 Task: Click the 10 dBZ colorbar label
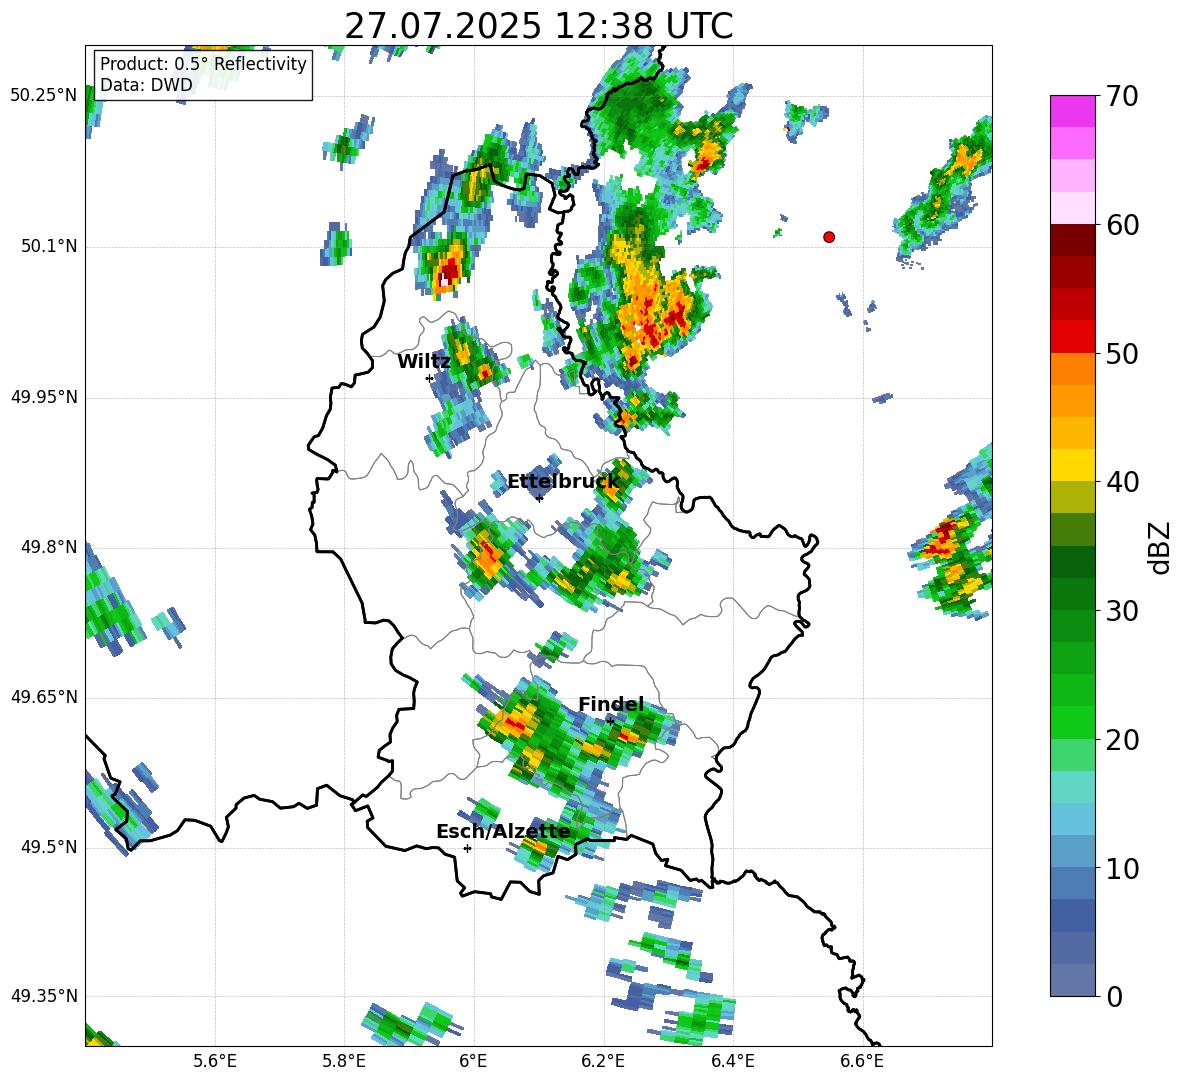point(1123,869)
